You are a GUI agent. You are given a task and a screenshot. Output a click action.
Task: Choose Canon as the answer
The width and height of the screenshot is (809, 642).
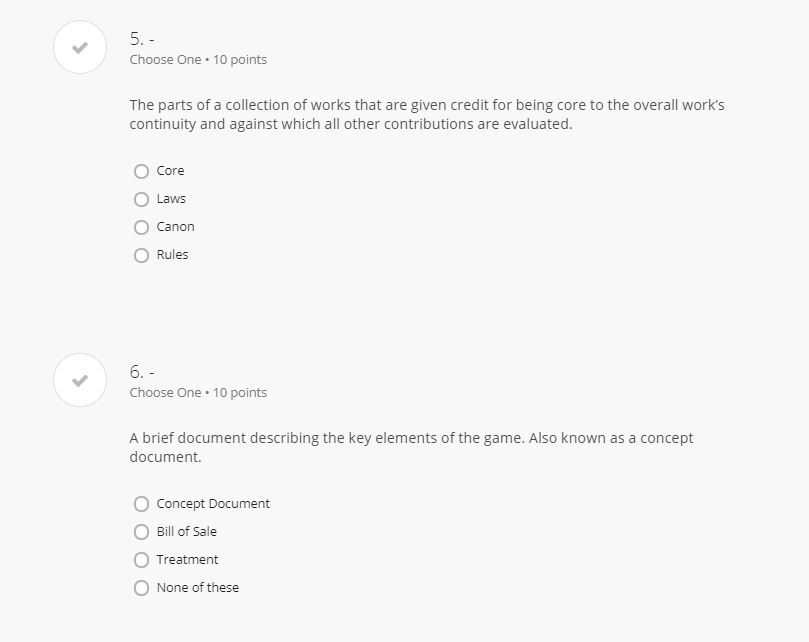(x=141, y=227)
